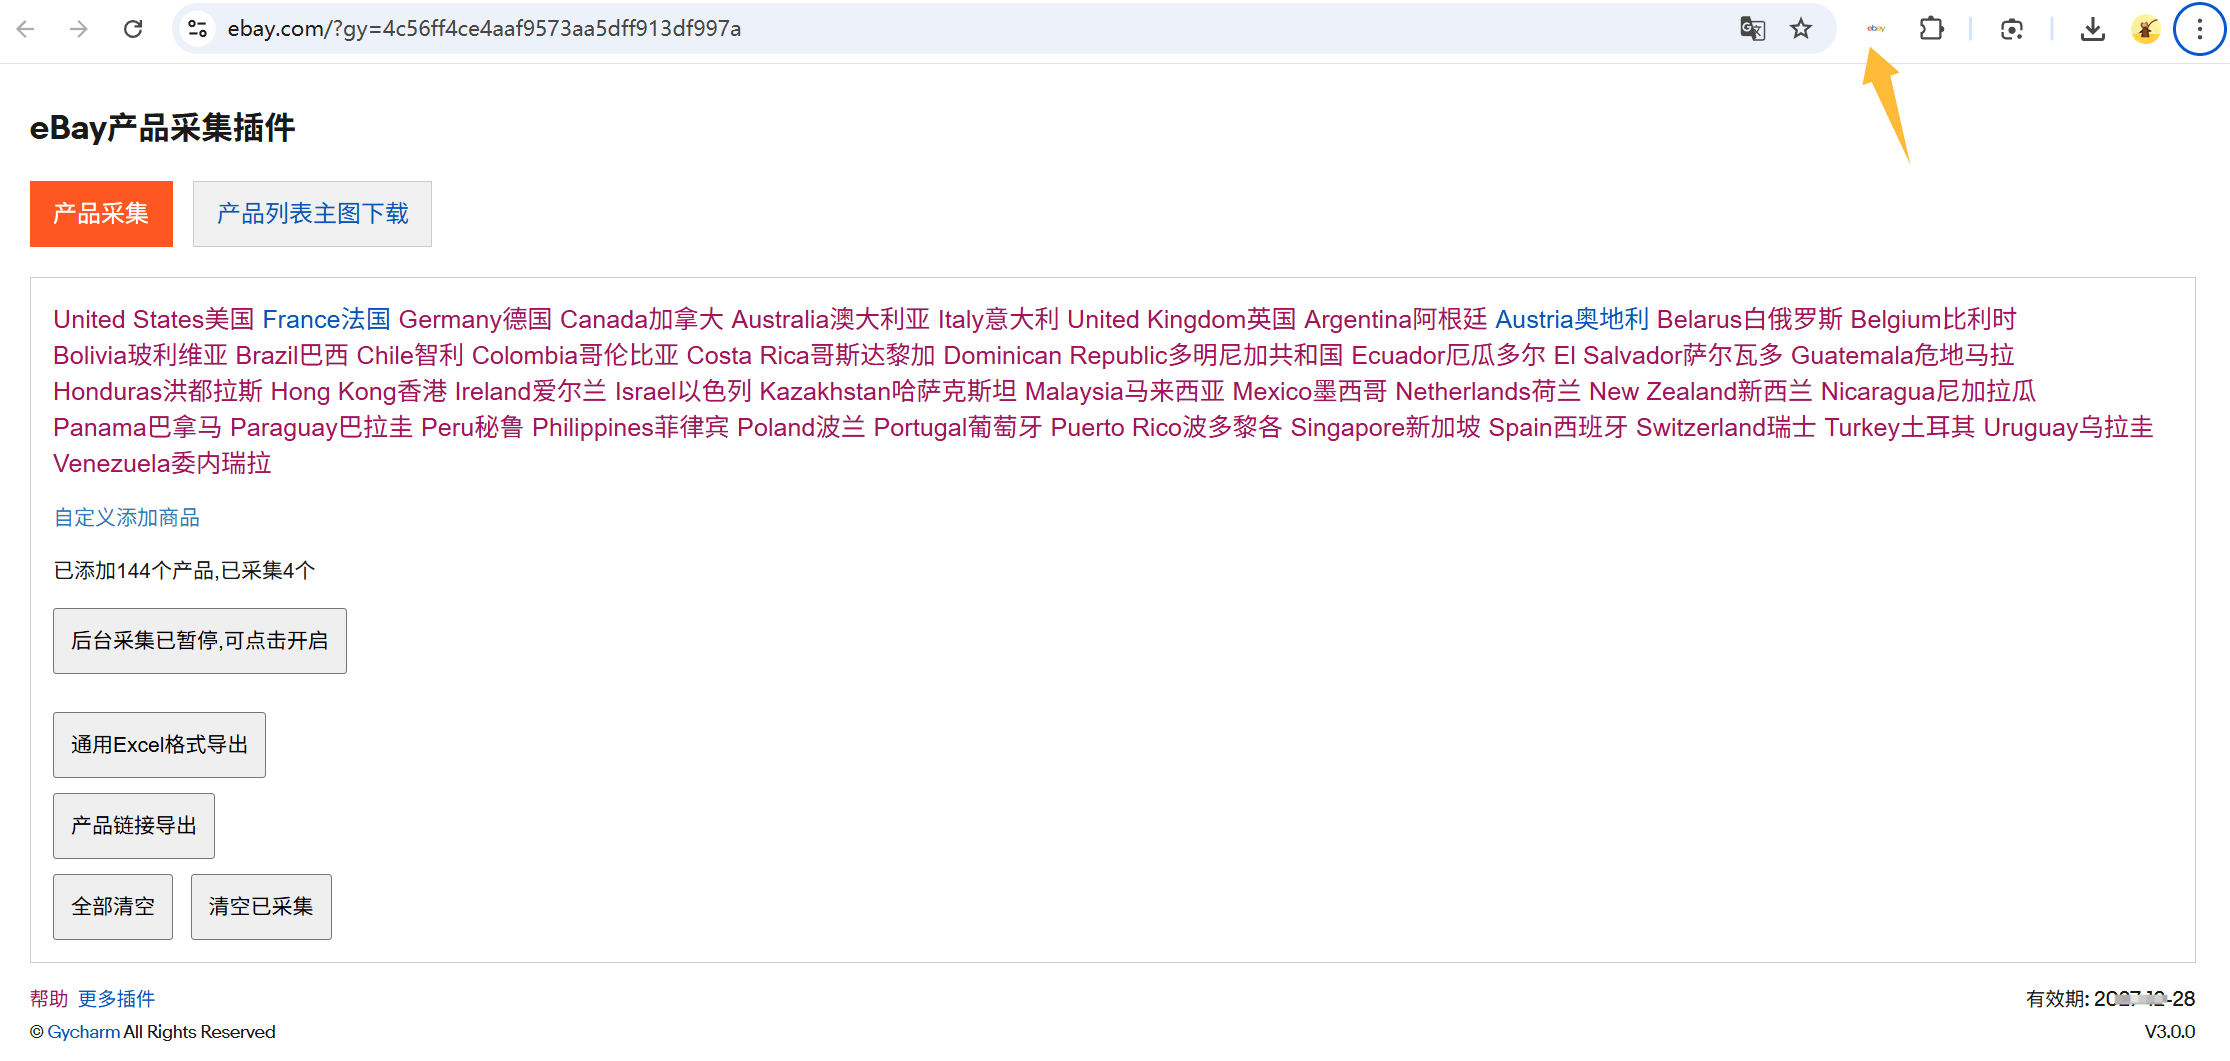2230x1061 pixels.
Task: Select Belgium比利时 site
Action: click(1933, 320)
